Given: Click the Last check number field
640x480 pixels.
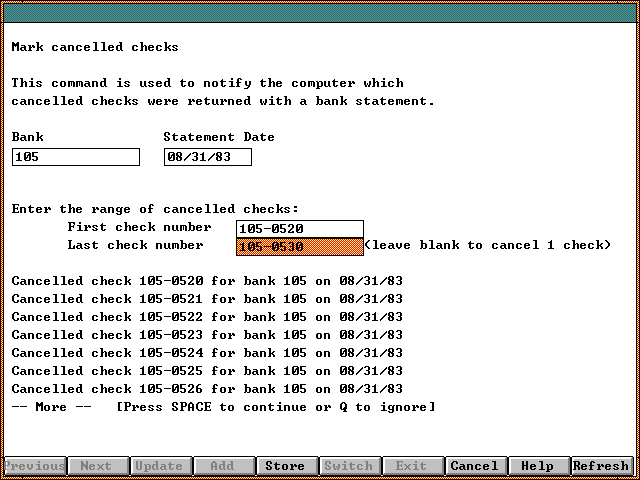Looking at the screenshot, I should point(300,247).
